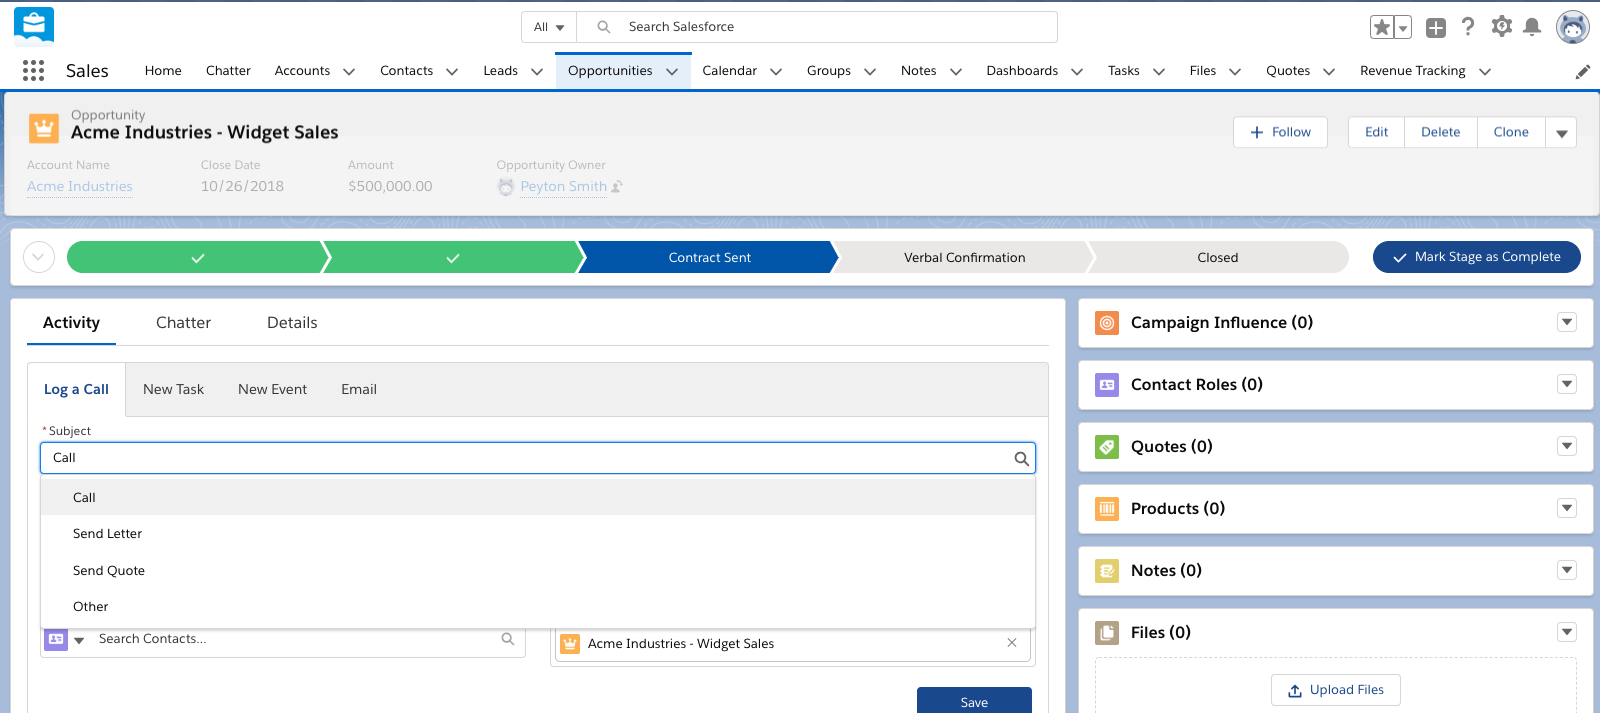Expand the Calendar tab chevron
Screen dimensions: 1600x713
(x=776, y=72)
